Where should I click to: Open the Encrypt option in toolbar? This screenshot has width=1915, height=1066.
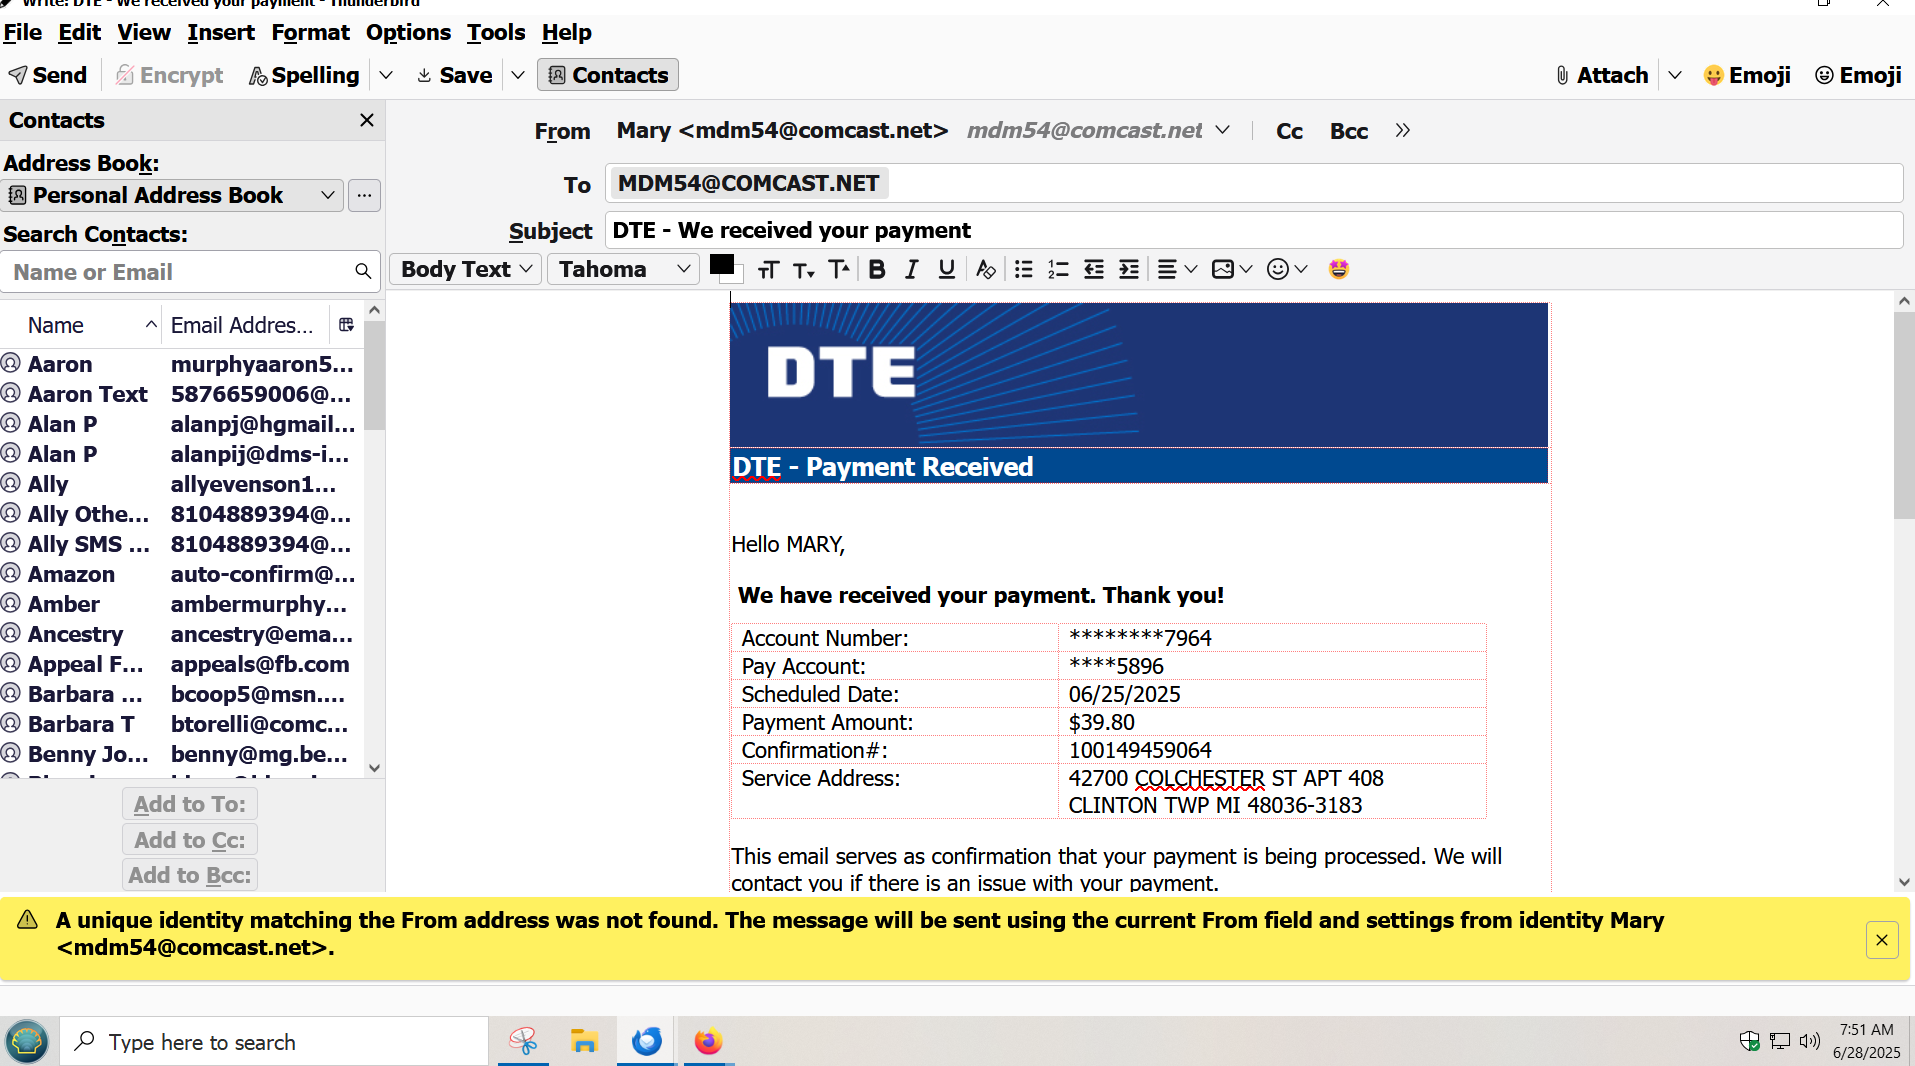click(169, 75)
